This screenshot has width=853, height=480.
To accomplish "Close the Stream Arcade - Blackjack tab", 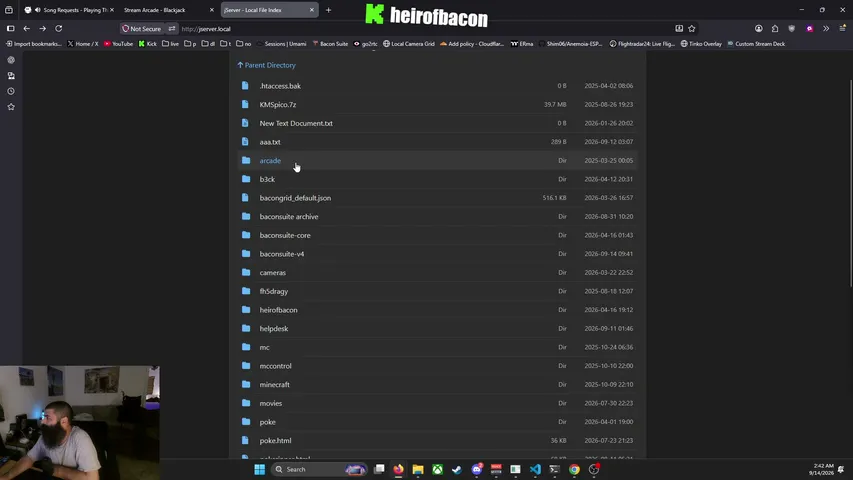I will point(212,10).
